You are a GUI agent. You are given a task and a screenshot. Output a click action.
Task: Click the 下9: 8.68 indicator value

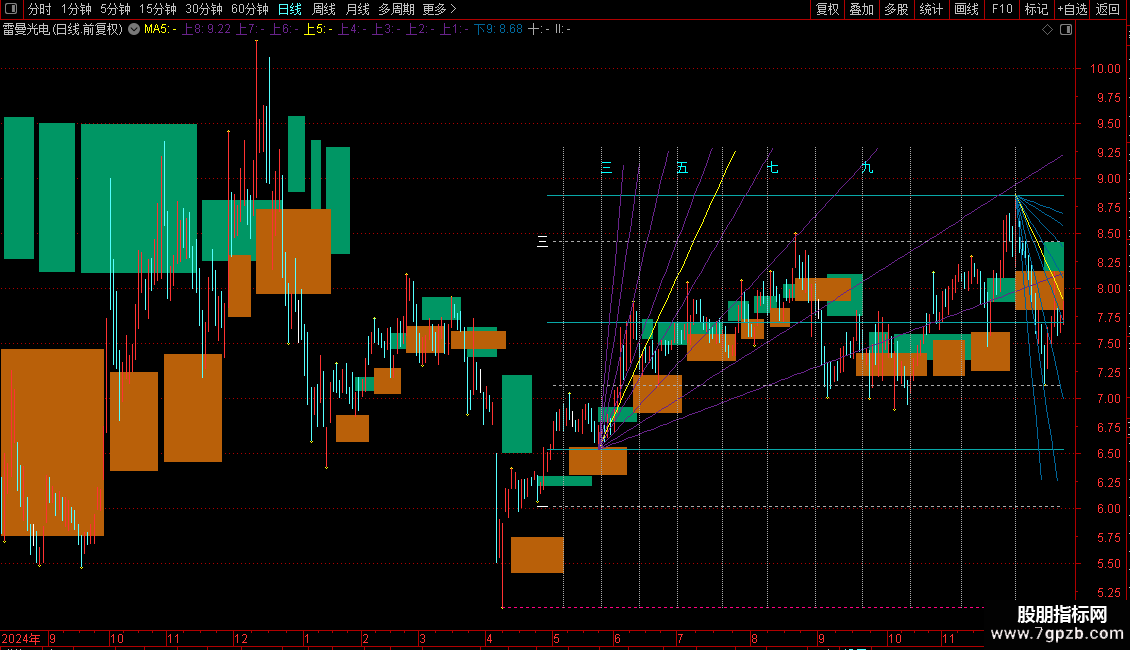tap(498, 30)
